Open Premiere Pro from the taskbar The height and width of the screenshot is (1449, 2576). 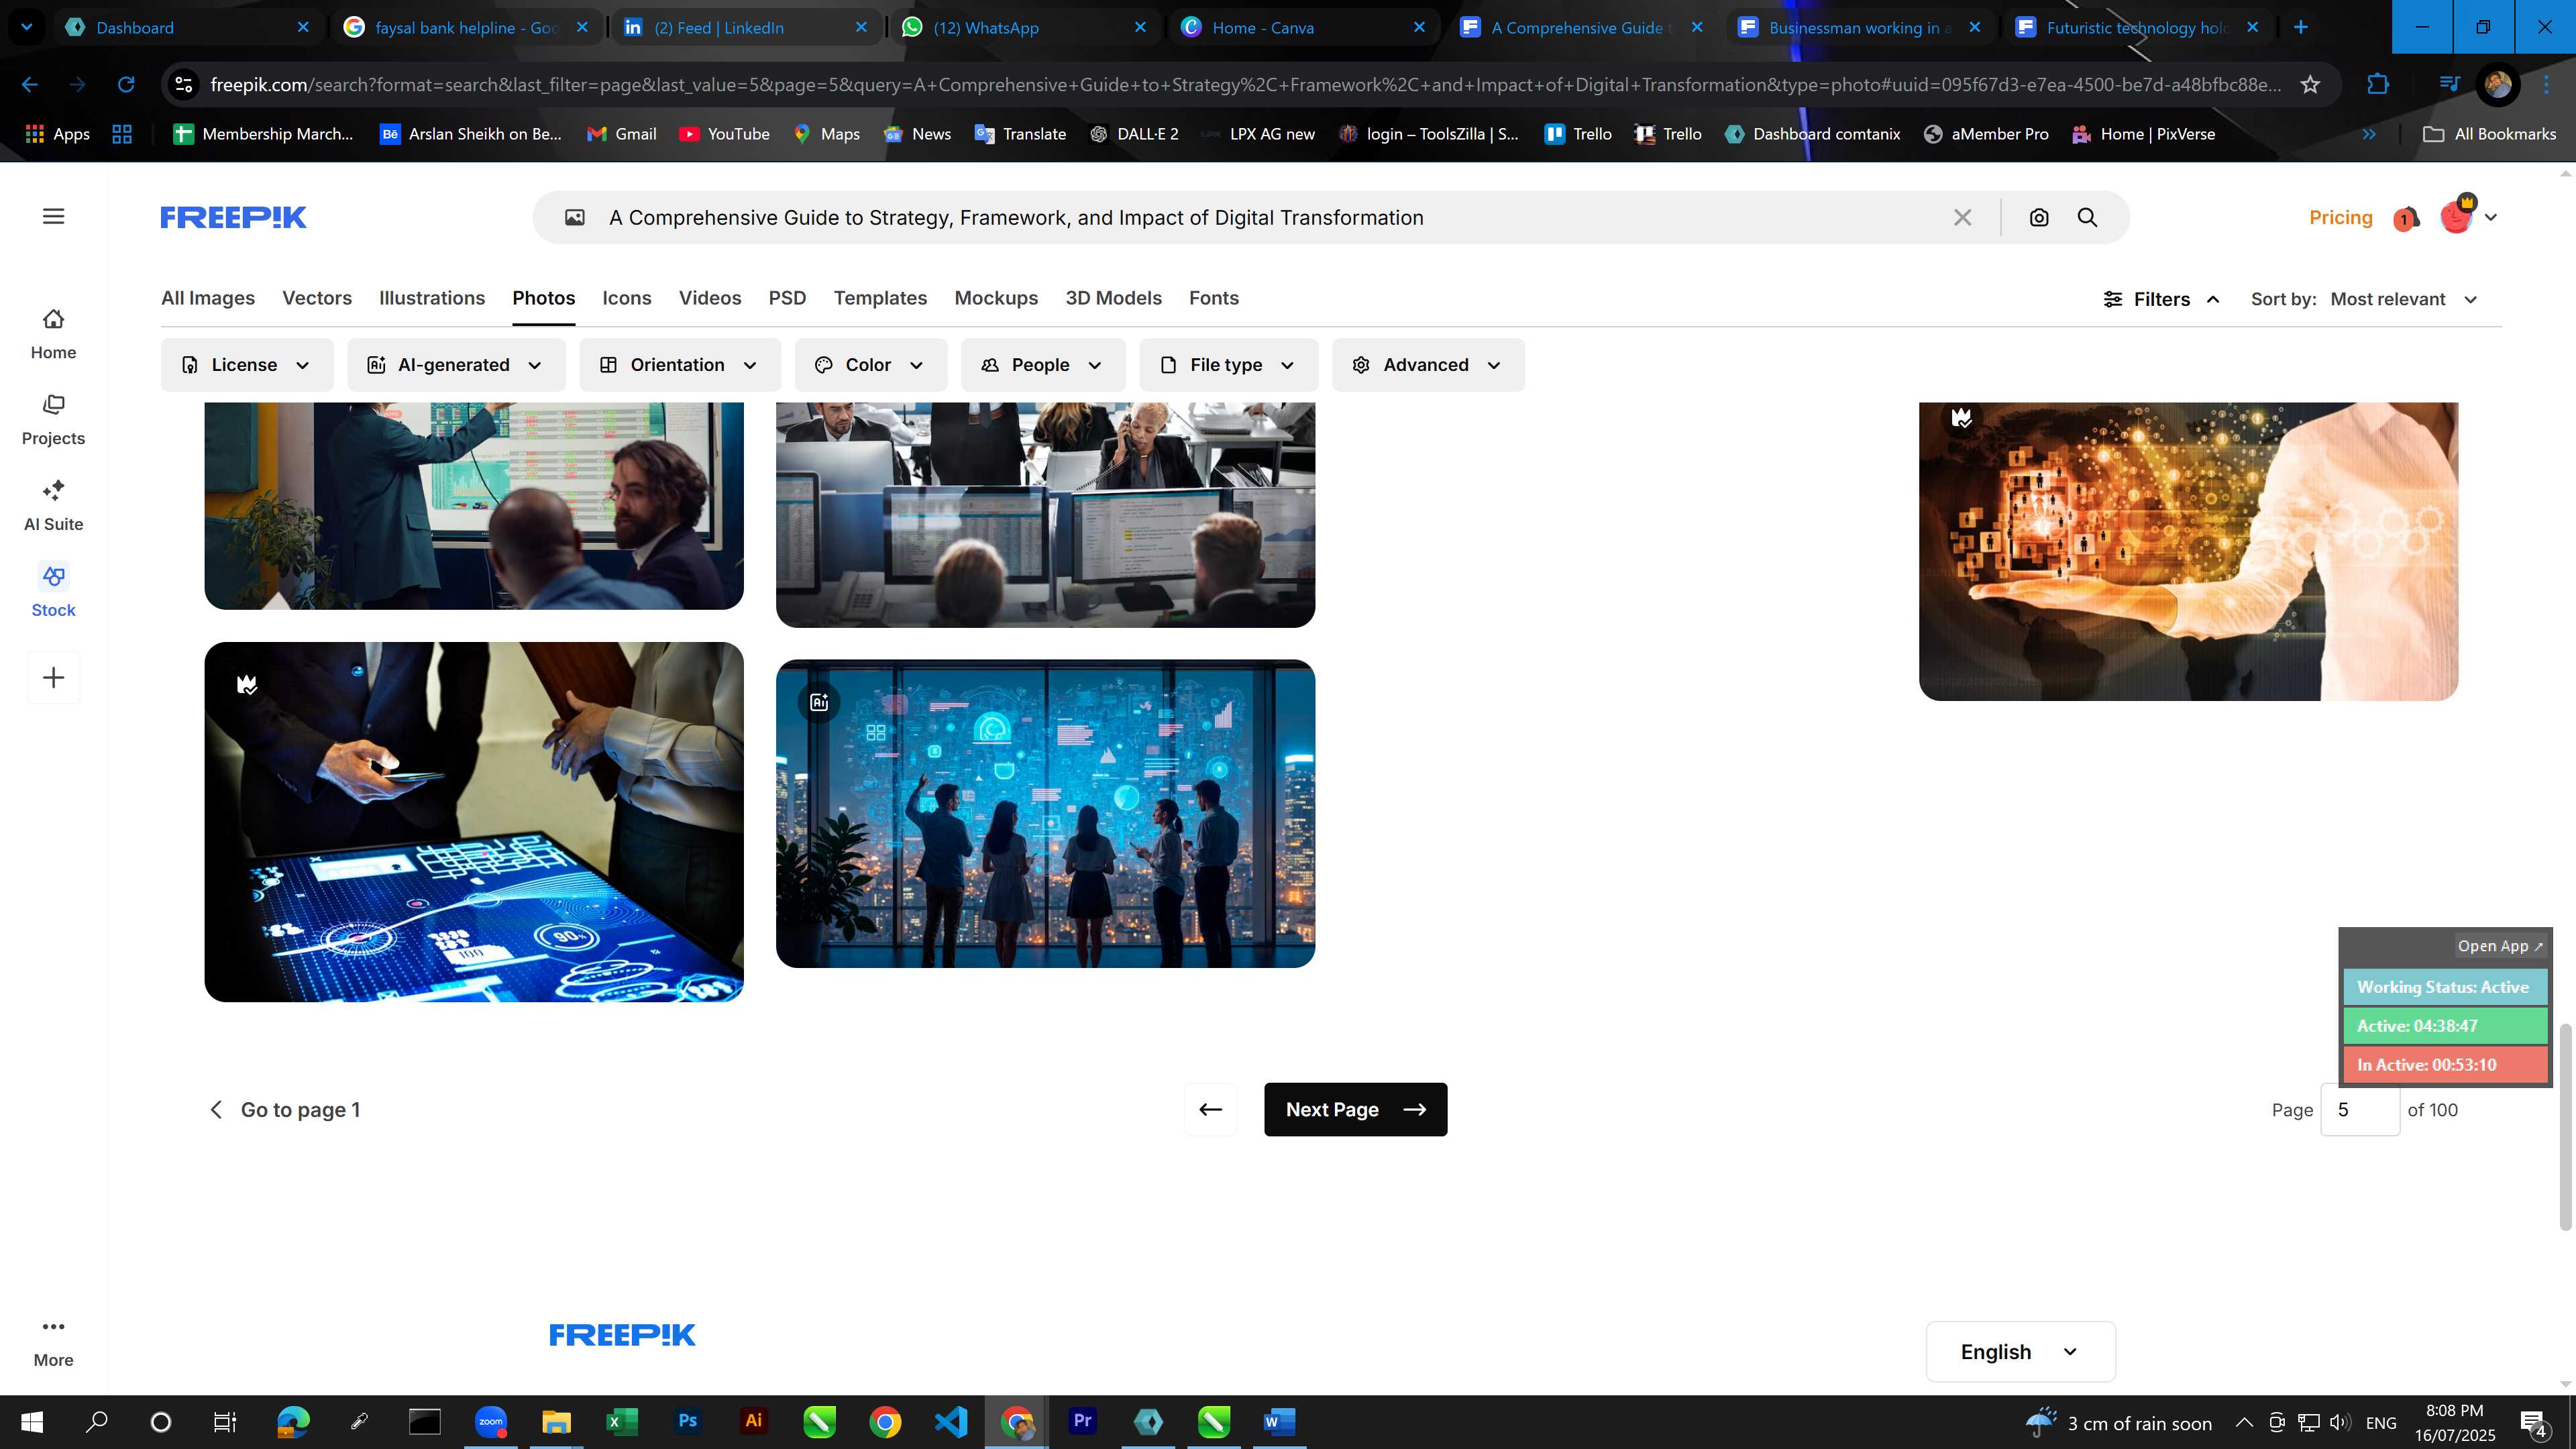[1083, 1421]
